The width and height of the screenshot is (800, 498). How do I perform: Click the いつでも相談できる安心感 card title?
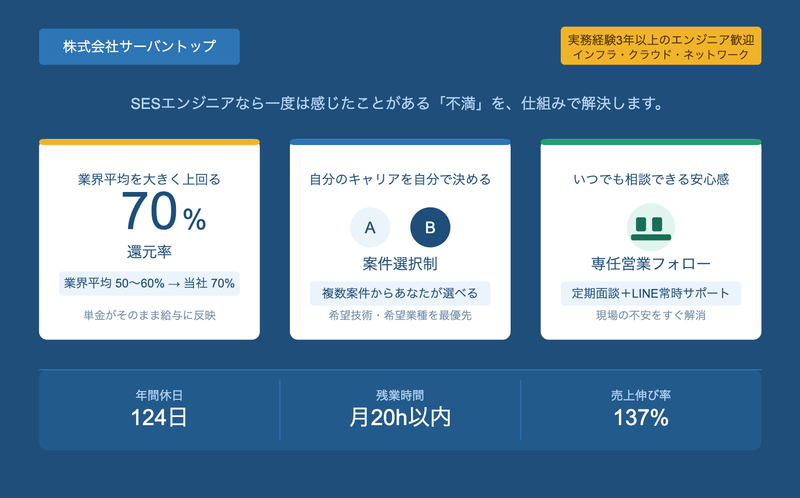click(x=650, y=180)
